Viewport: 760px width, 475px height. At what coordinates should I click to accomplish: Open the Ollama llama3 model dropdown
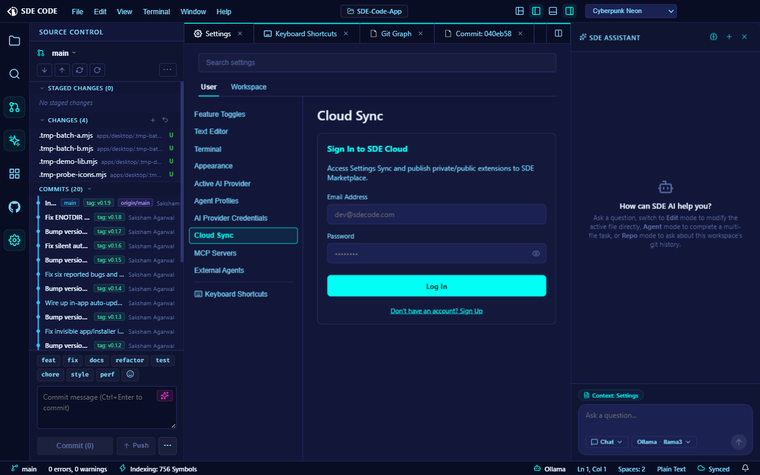[x=664, y=442]
